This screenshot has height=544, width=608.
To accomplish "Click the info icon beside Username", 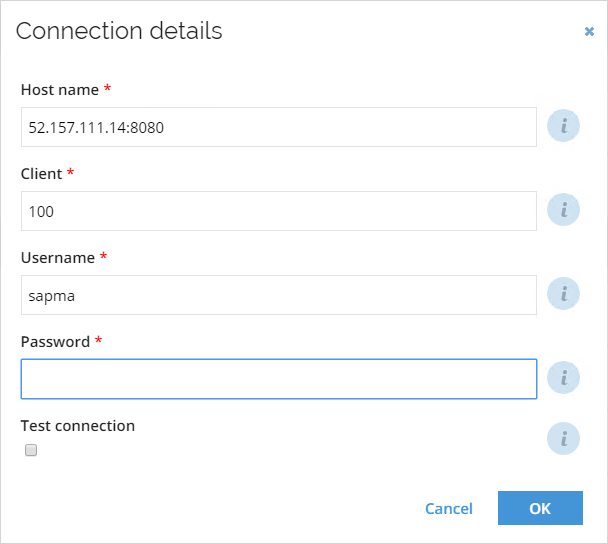I will click(563, 294).
